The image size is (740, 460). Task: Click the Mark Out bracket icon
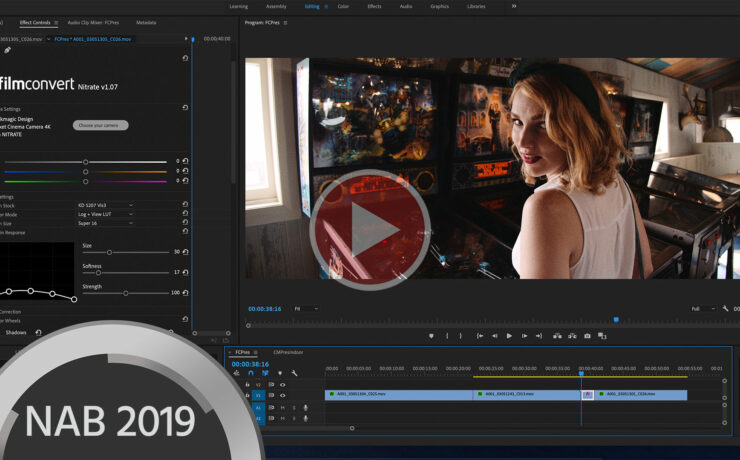click(x=461, y=336)
